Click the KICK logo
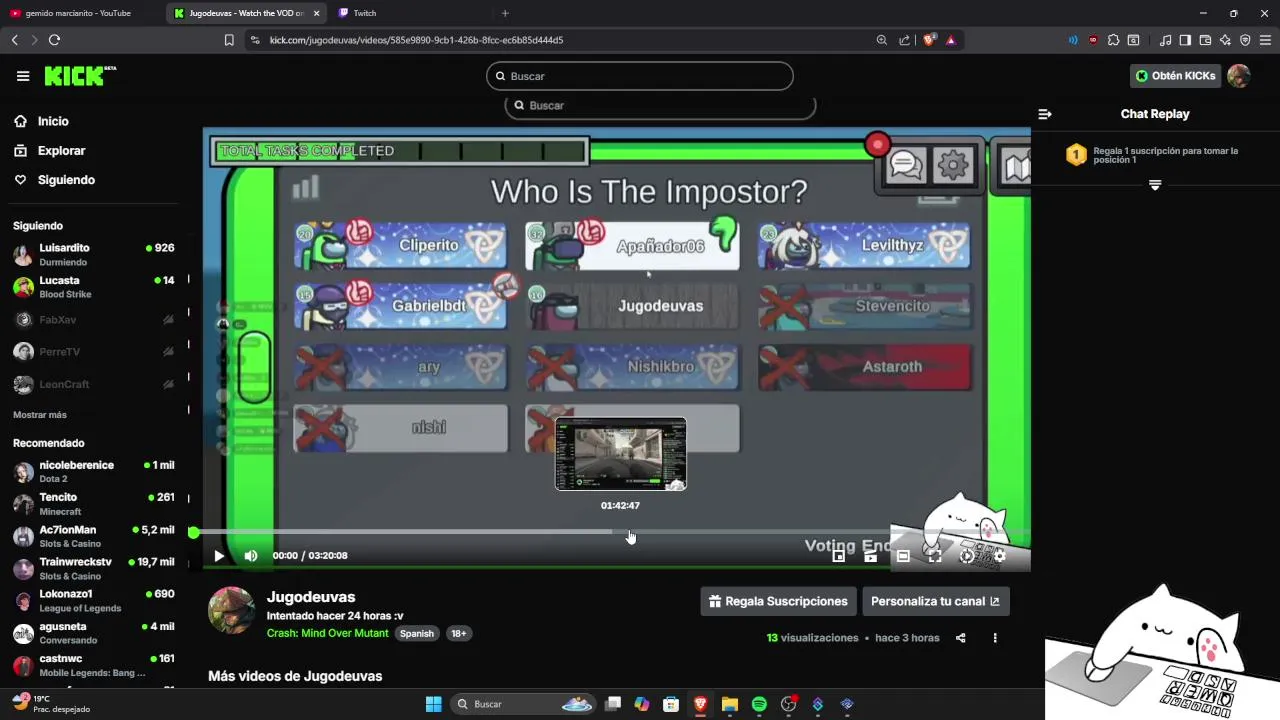Screen dimensions: 1280x720 pyautogui.click(x=80, y=76)
